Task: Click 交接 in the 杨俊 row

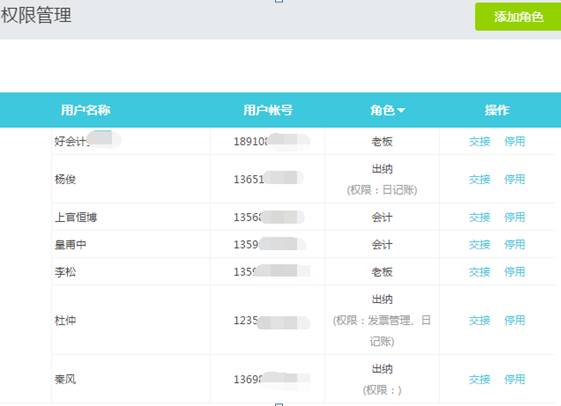Action: 479,179
